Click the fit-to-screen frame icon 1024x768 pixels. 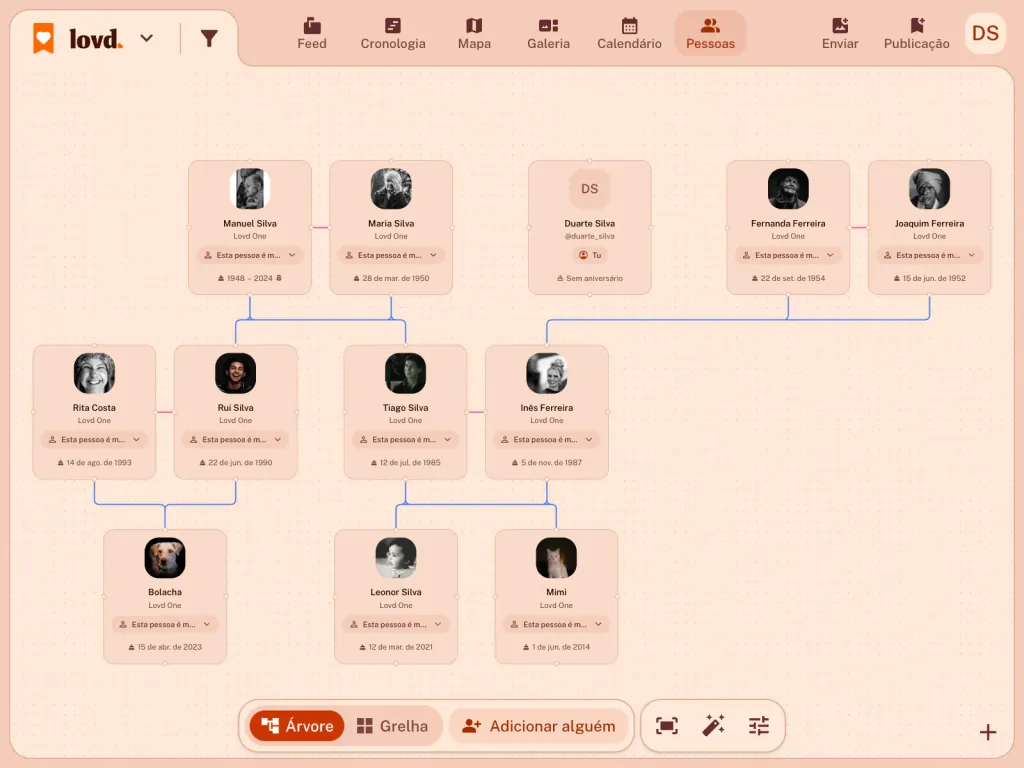667,726
